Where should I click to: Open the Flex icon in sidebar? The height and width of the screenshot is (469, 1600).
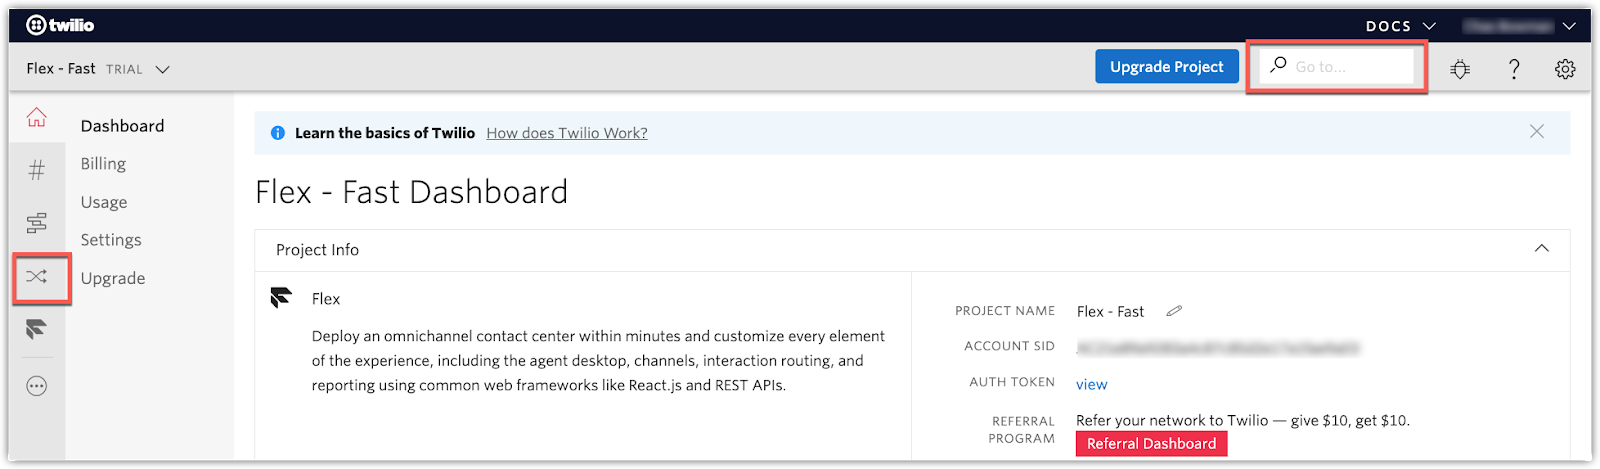[37, 329]
